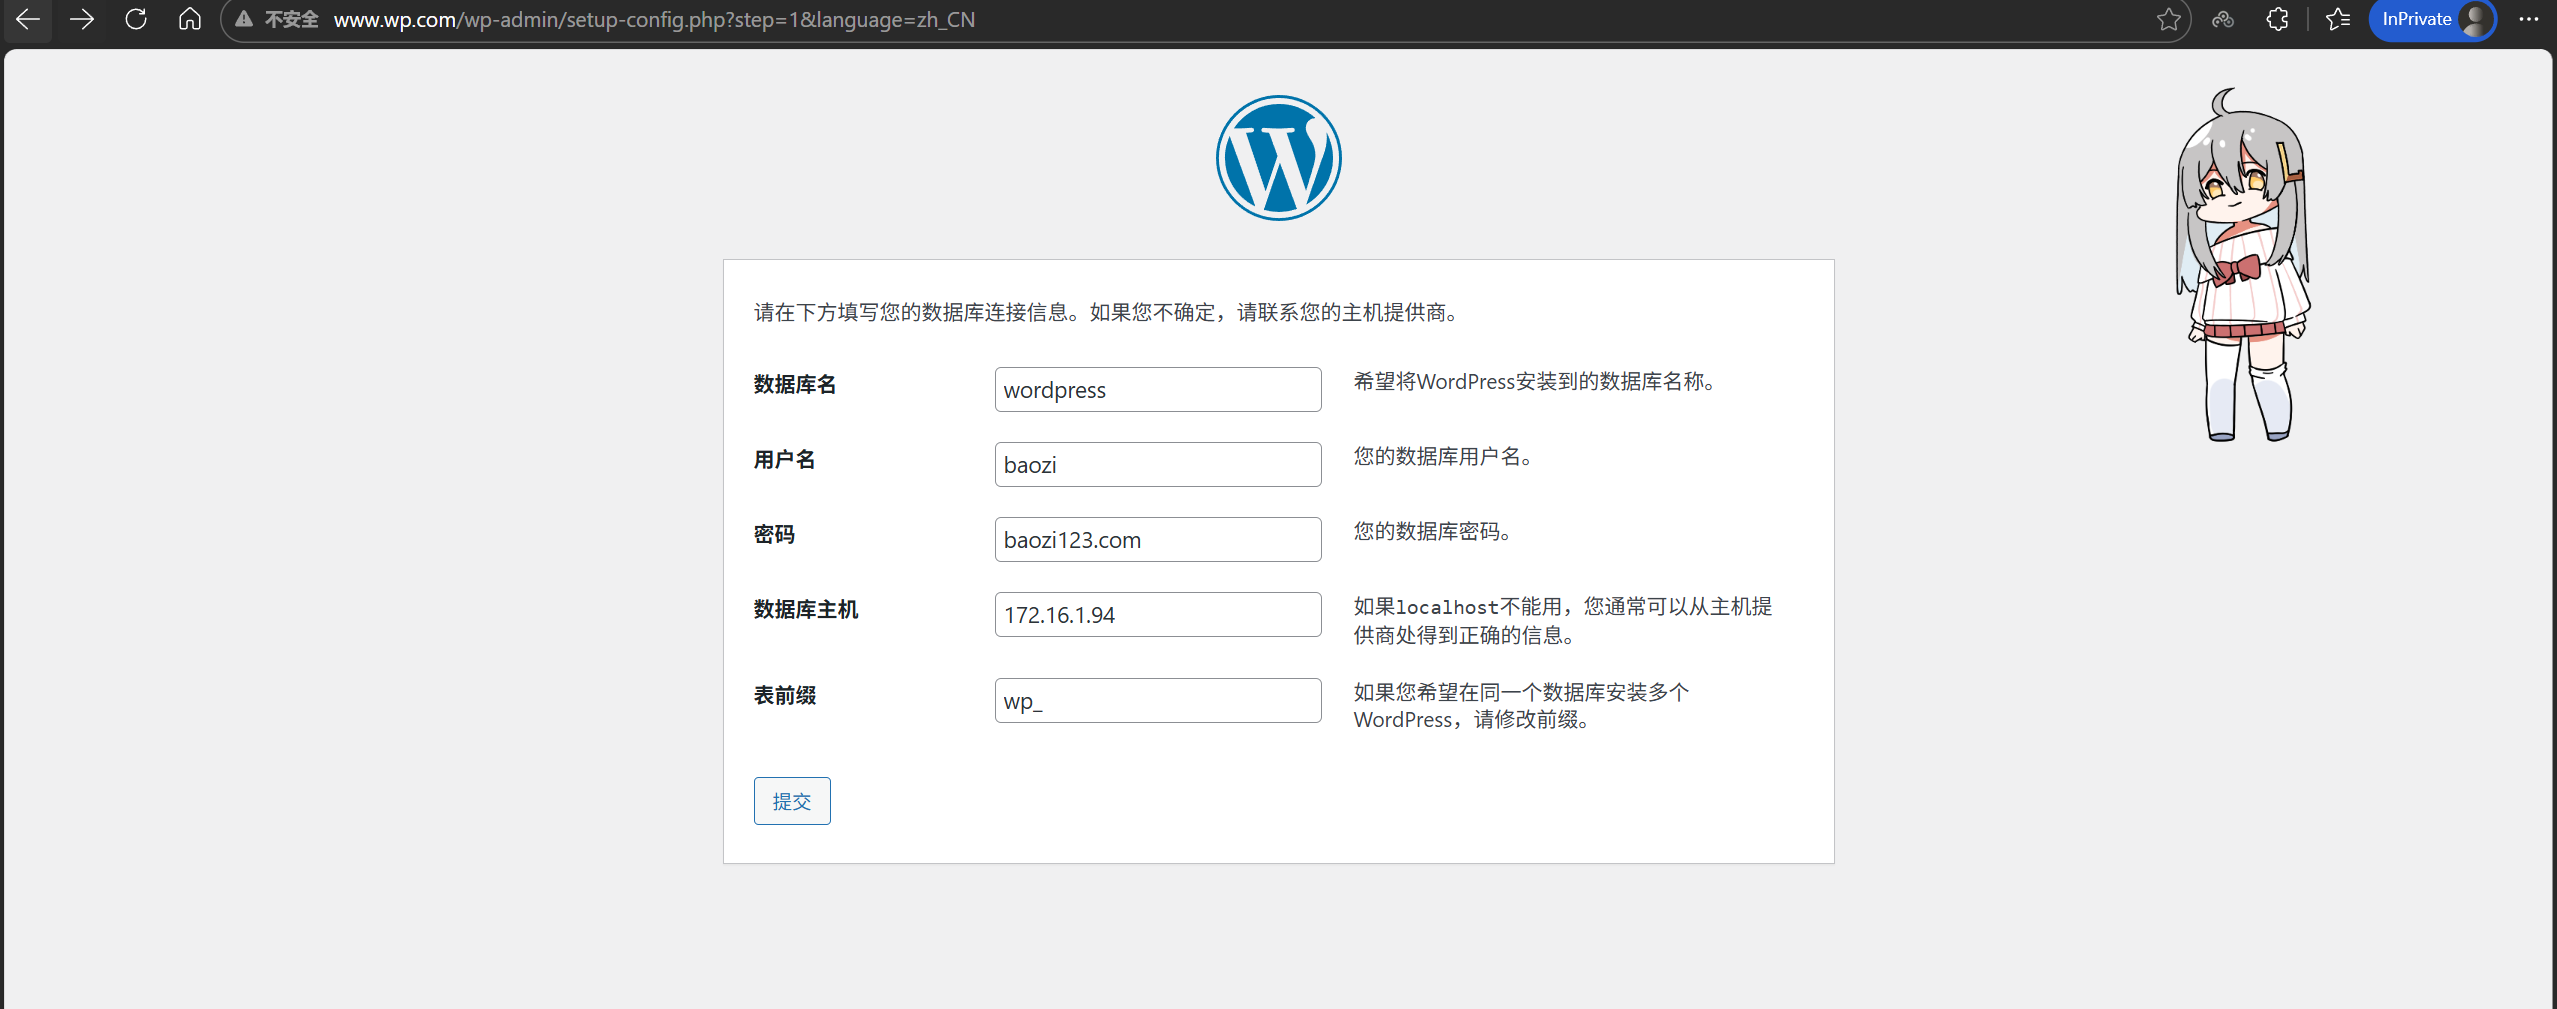The width and height of the screenshot is (2557, 1009).
Task: Click the 数据库主机 label
Action: click(x=806, y=610)
